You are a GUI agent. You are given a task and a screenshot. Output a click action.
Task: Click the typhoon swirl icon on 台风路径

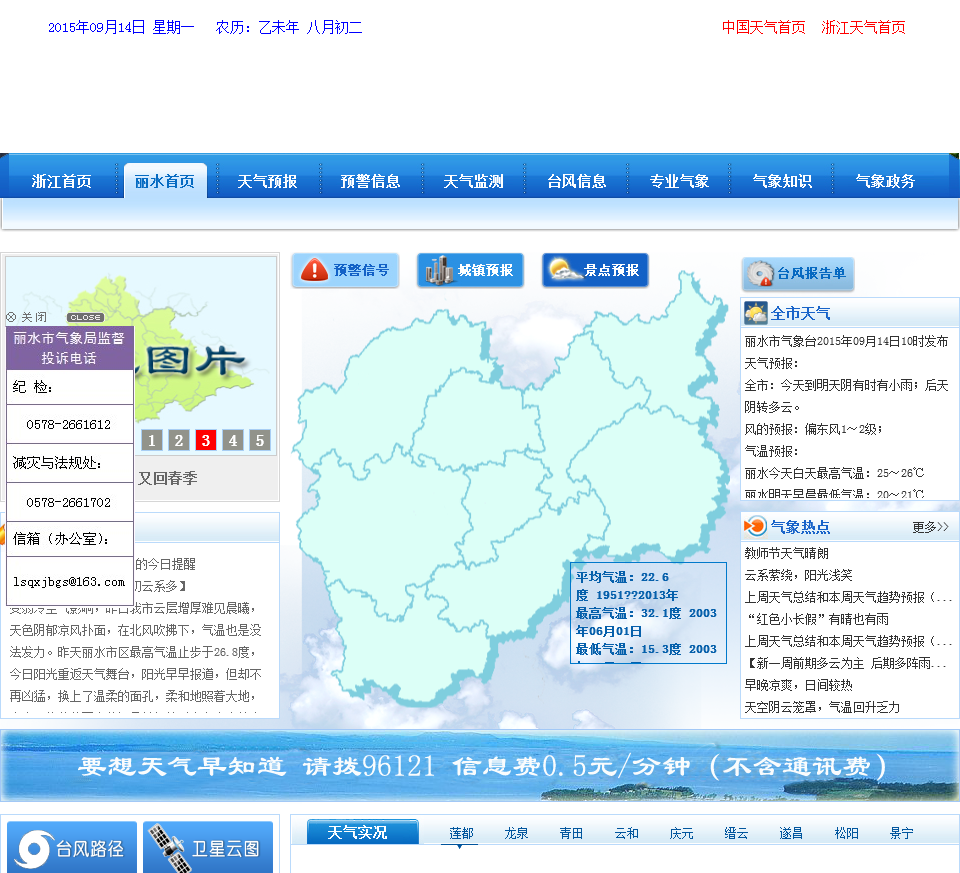tap(34, 849)
